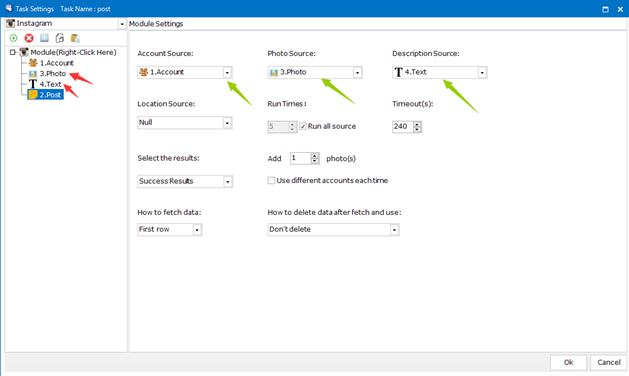This screenshot has width=629, height=376.
Task: Click the paste module icon
Action: pyautogui.click(x=75, y=38)
